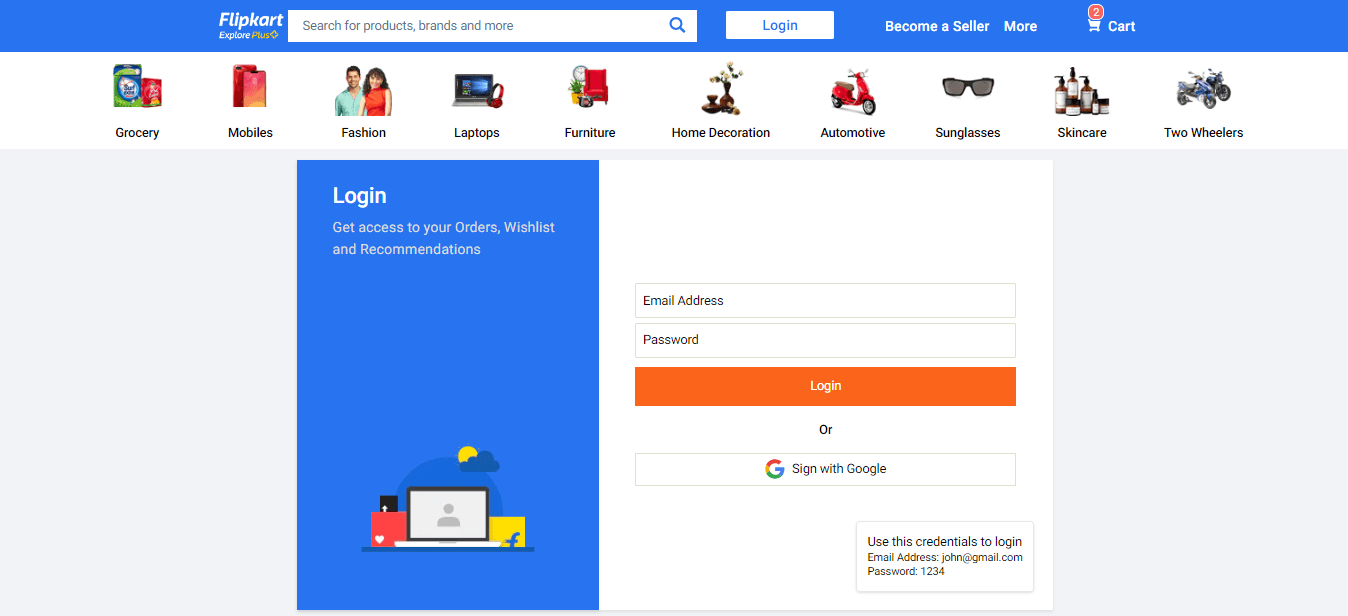Select the Home Decoration category image
1348x616 pixels.
[x=721, y=89]
